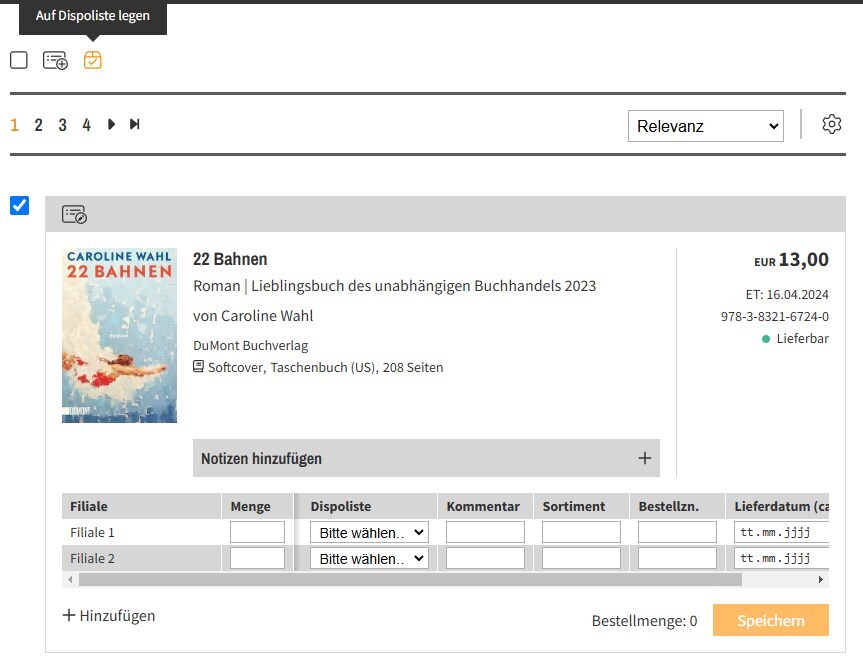Click the Bestellmenge: 0 label

(x=644, y=621)
